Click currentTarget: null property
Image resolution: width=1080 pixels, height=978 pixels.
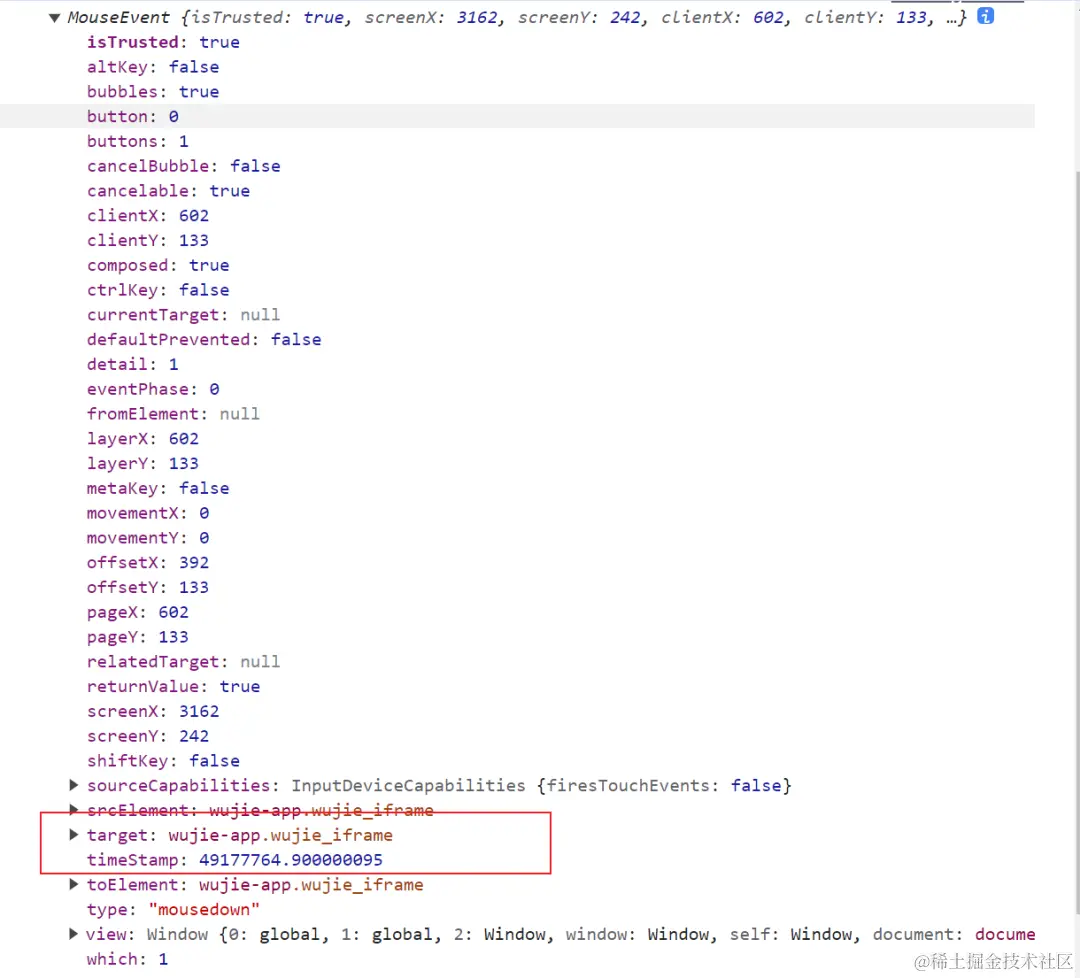[183, 315]
